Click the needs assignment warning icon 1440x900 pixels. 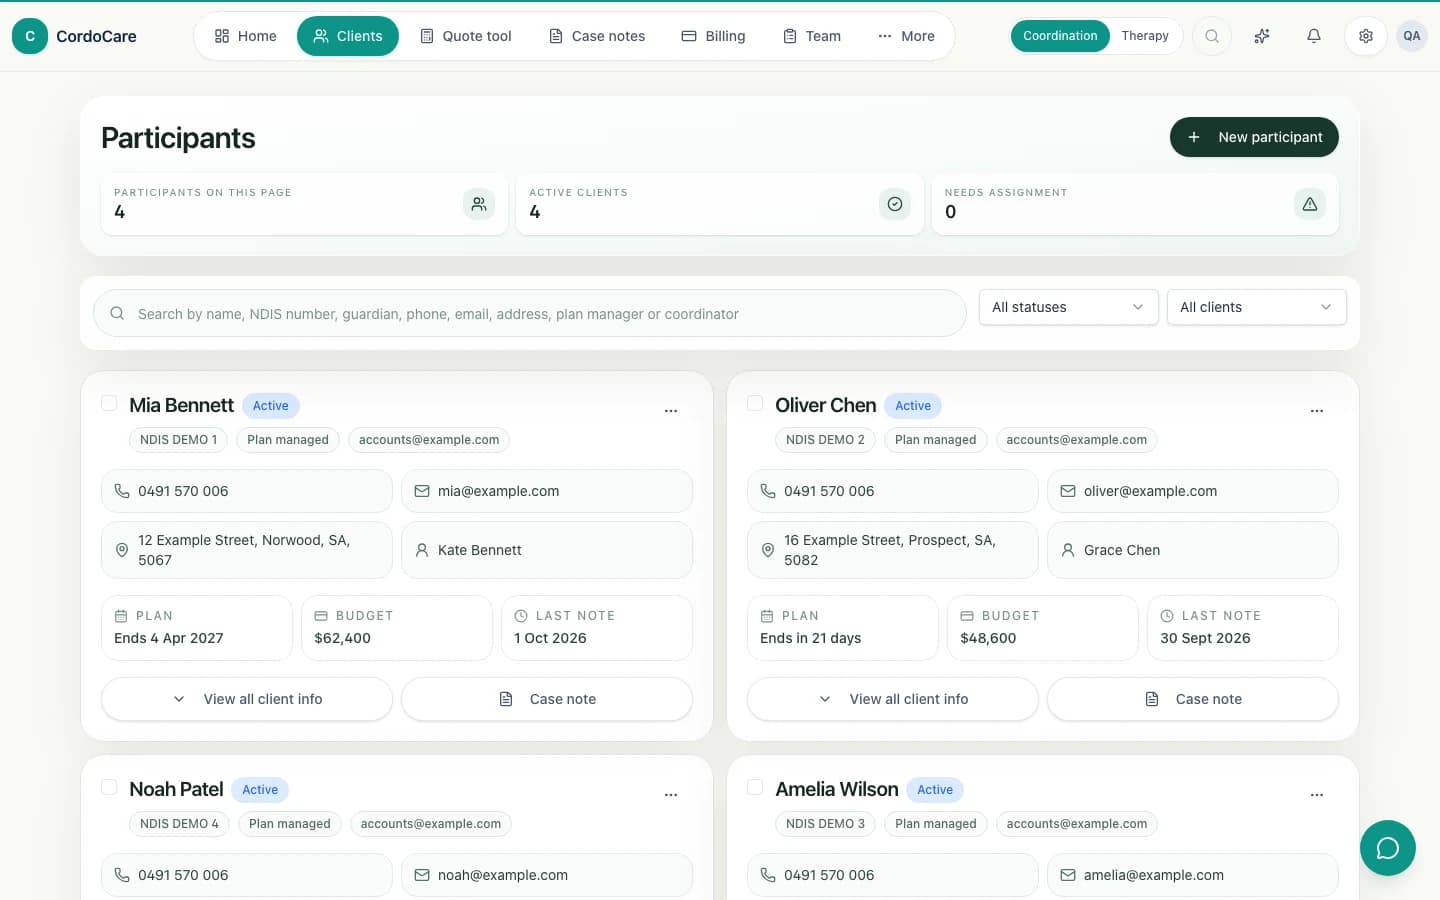pos(1309,204)
